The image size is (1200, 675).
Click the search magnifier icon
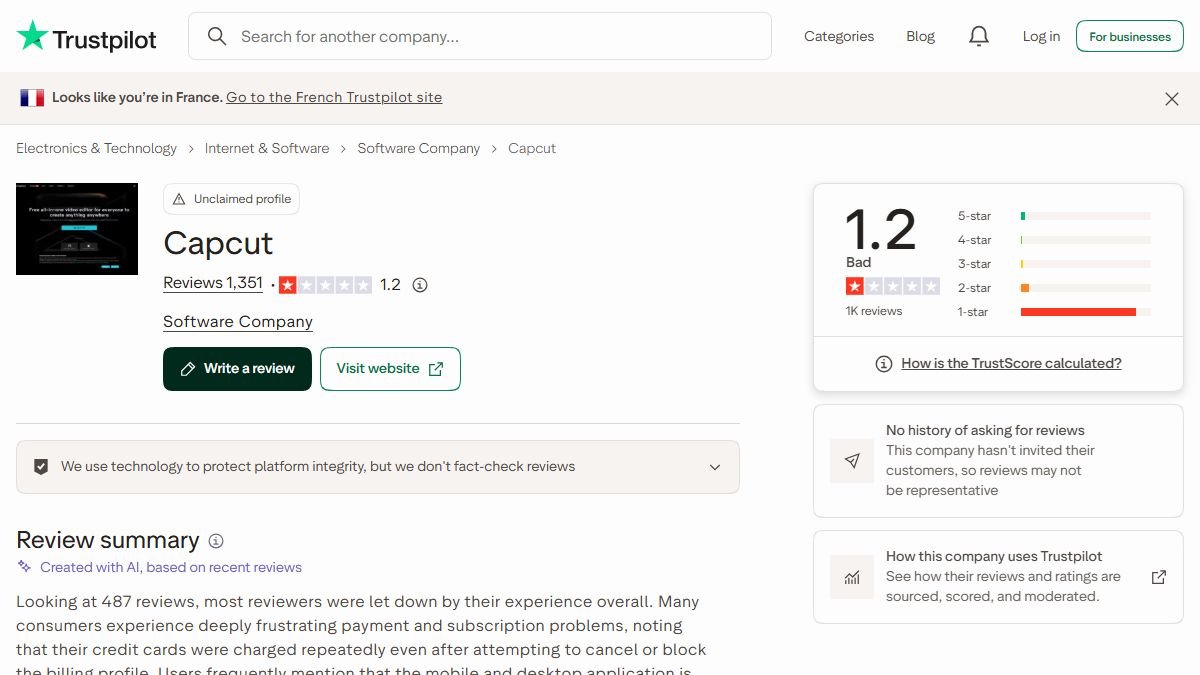(x=216, y=37)
